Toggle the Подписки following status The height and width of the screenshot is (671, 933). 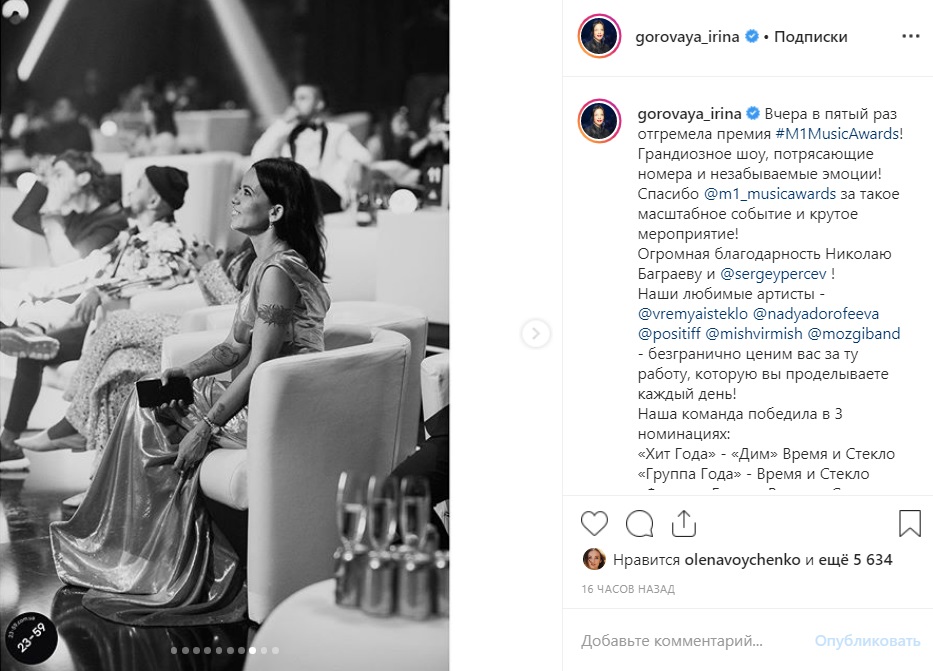[810, 36]
